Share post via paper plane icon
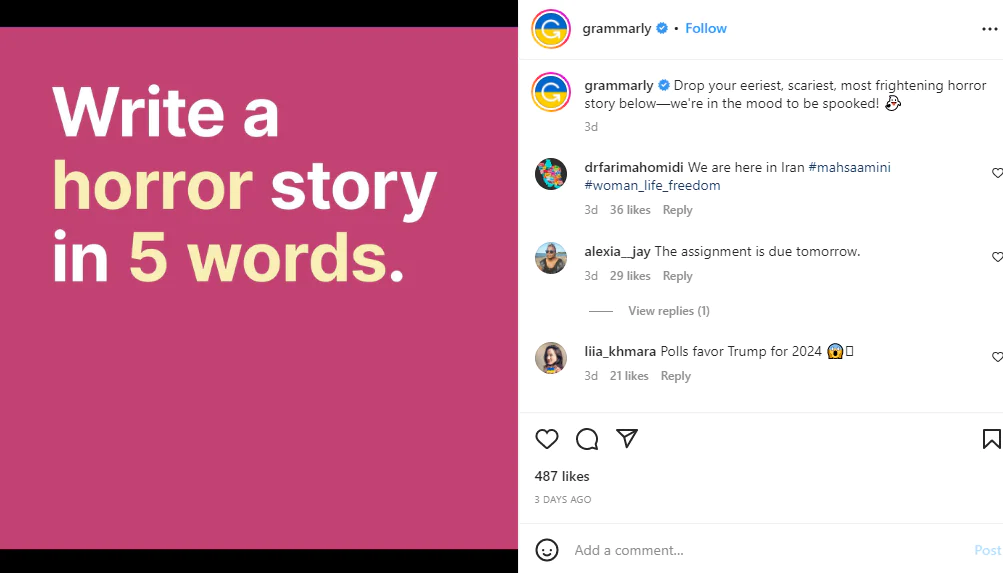Image resolution: width=1003 pixels, height=573 pixels. pyautogui.click(x=627, y=439)
